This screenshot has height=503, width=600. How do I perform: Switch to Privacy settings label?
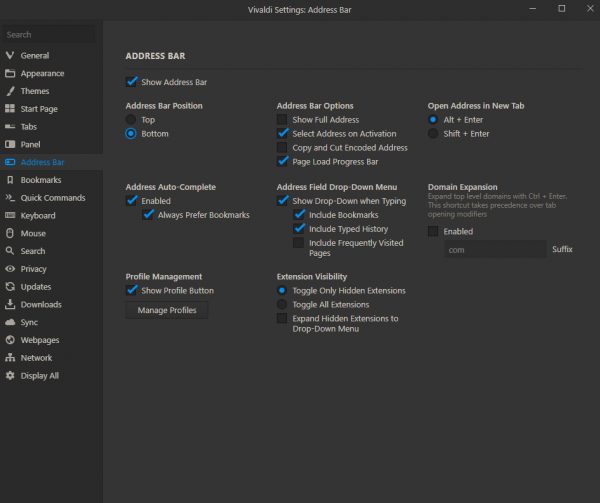(34, 269)
